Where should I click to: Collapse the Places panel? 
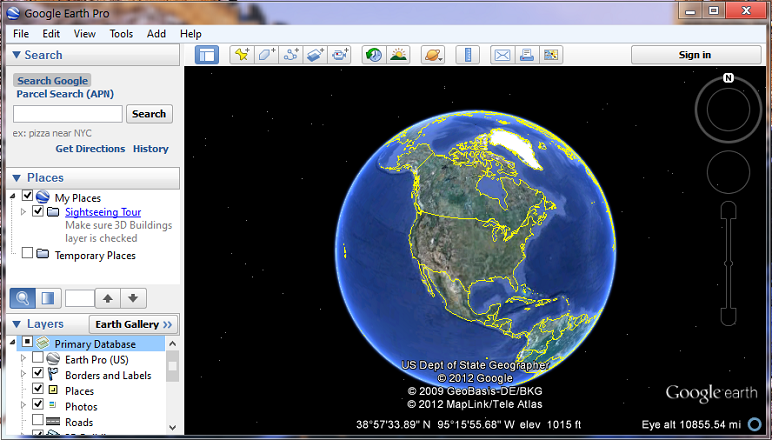16,178
